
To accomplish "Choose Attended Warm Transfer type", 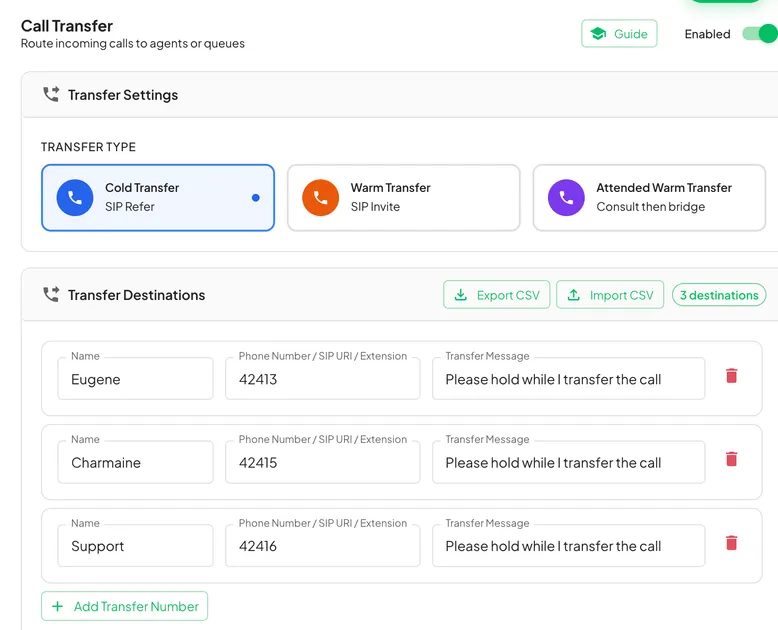I will pos(649,197).
